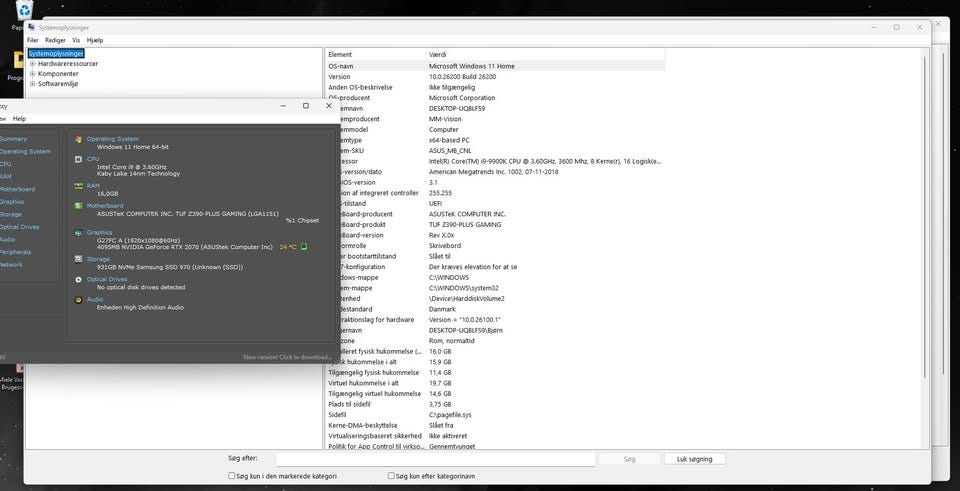This screenshot has width=960, height=491.
Task: Select Peripherals in Speccy sidebar
Action: point(15,252)
